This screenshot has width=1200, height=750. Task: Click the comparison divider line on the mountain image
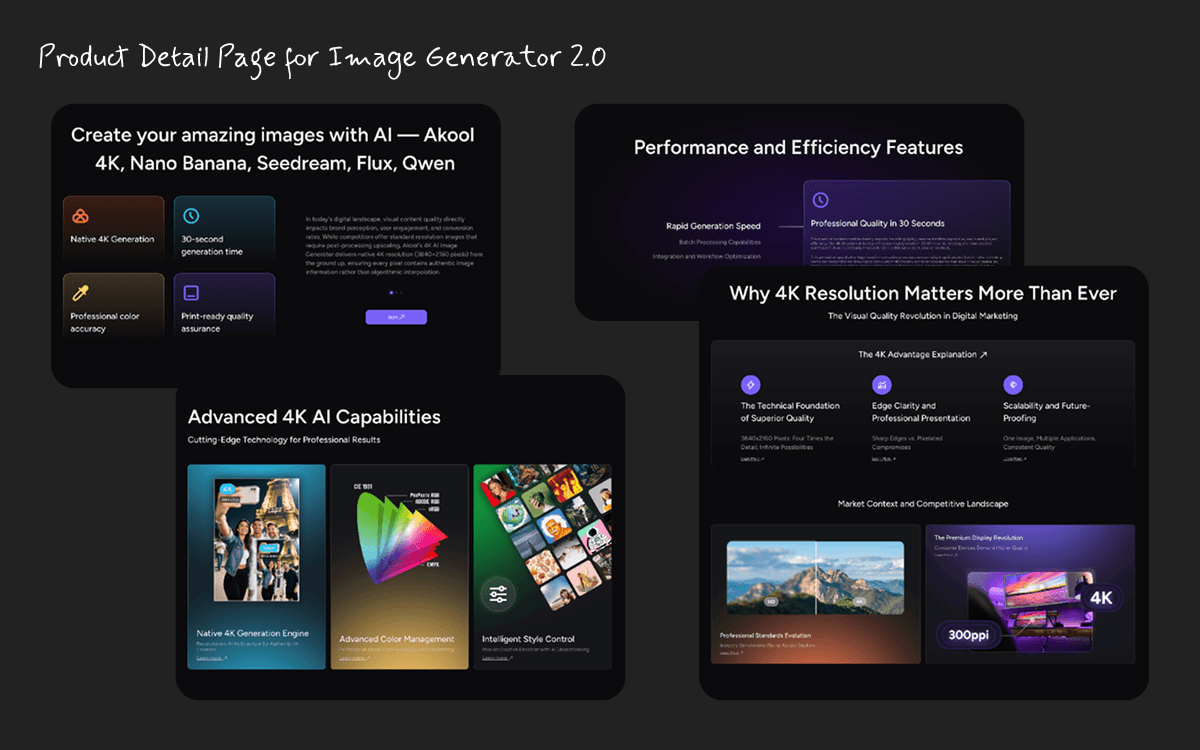pos(816,578)
